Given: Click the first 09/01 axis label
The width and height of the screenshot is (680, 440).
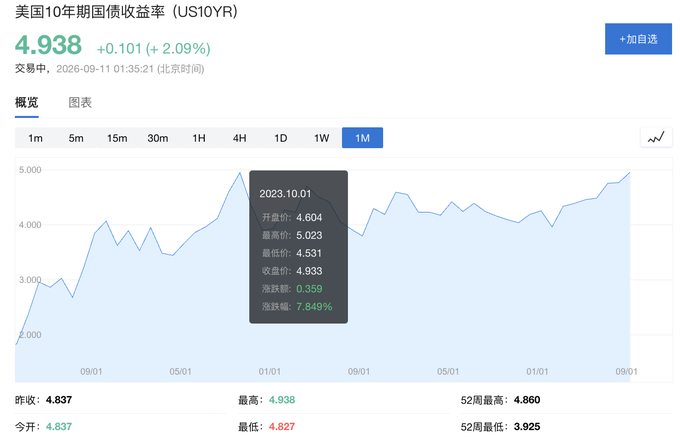Looking at the screenshot, I should coord(91,372).
